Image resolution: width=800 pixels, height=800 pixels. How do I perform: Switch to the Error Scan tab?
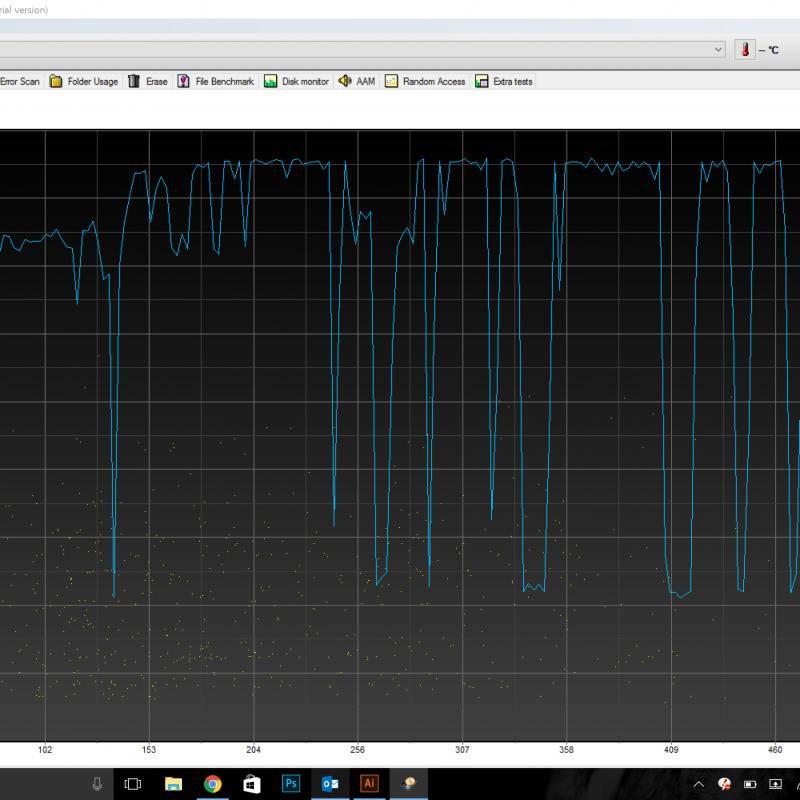pos(20,81)
